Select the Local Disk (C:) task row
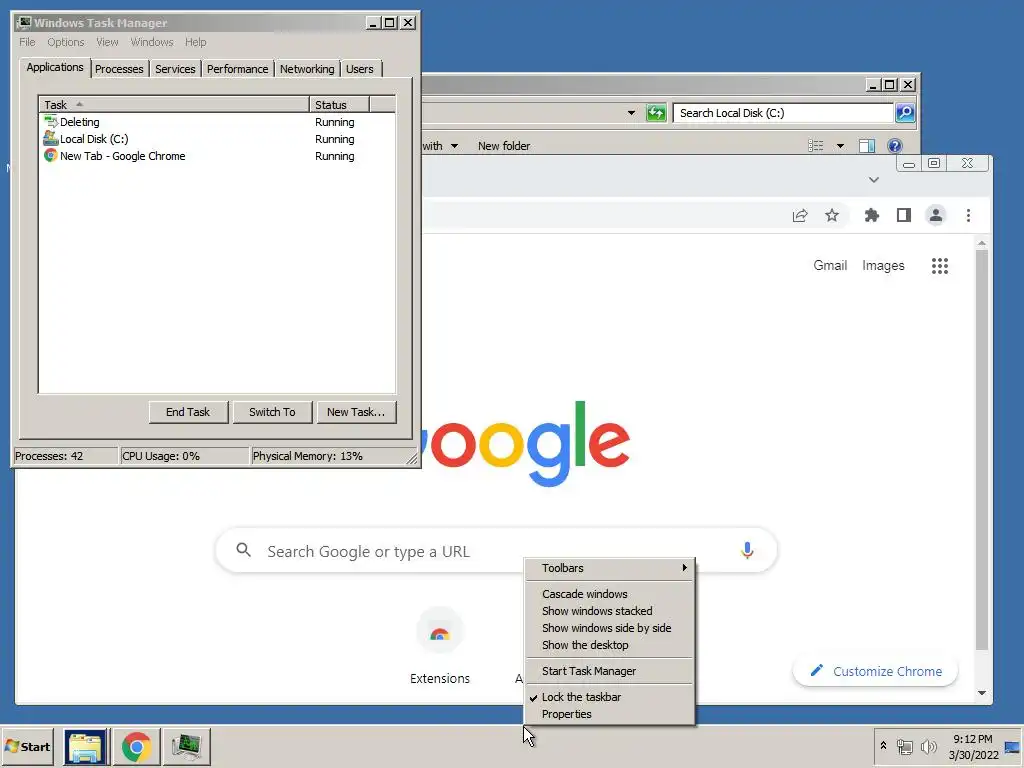The height and width of the screenshot is (768, 1024). 217,139
